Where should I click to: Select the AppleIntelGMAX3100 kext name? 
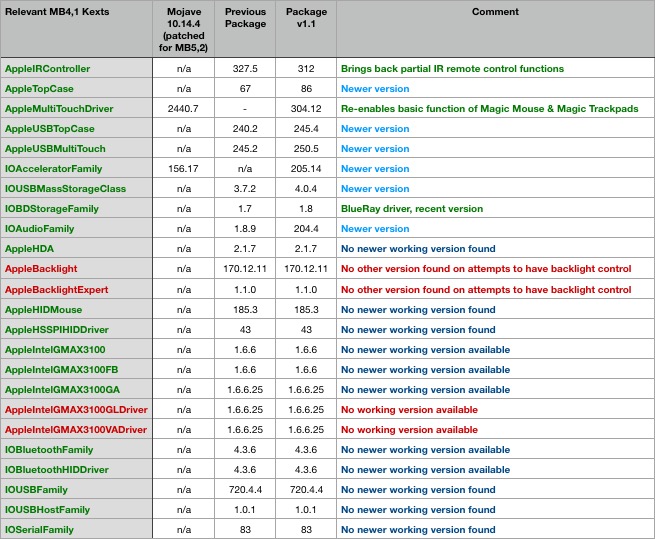point(55,350)
